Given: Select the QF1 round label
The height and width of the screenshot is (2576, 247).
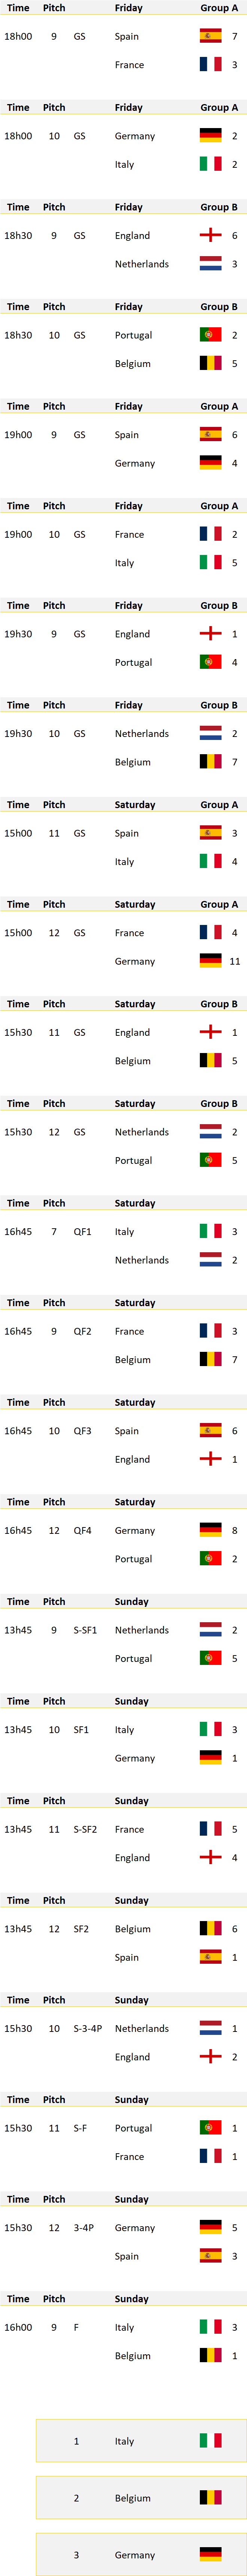Looking at the screenshot, I should coord(82,1232).
